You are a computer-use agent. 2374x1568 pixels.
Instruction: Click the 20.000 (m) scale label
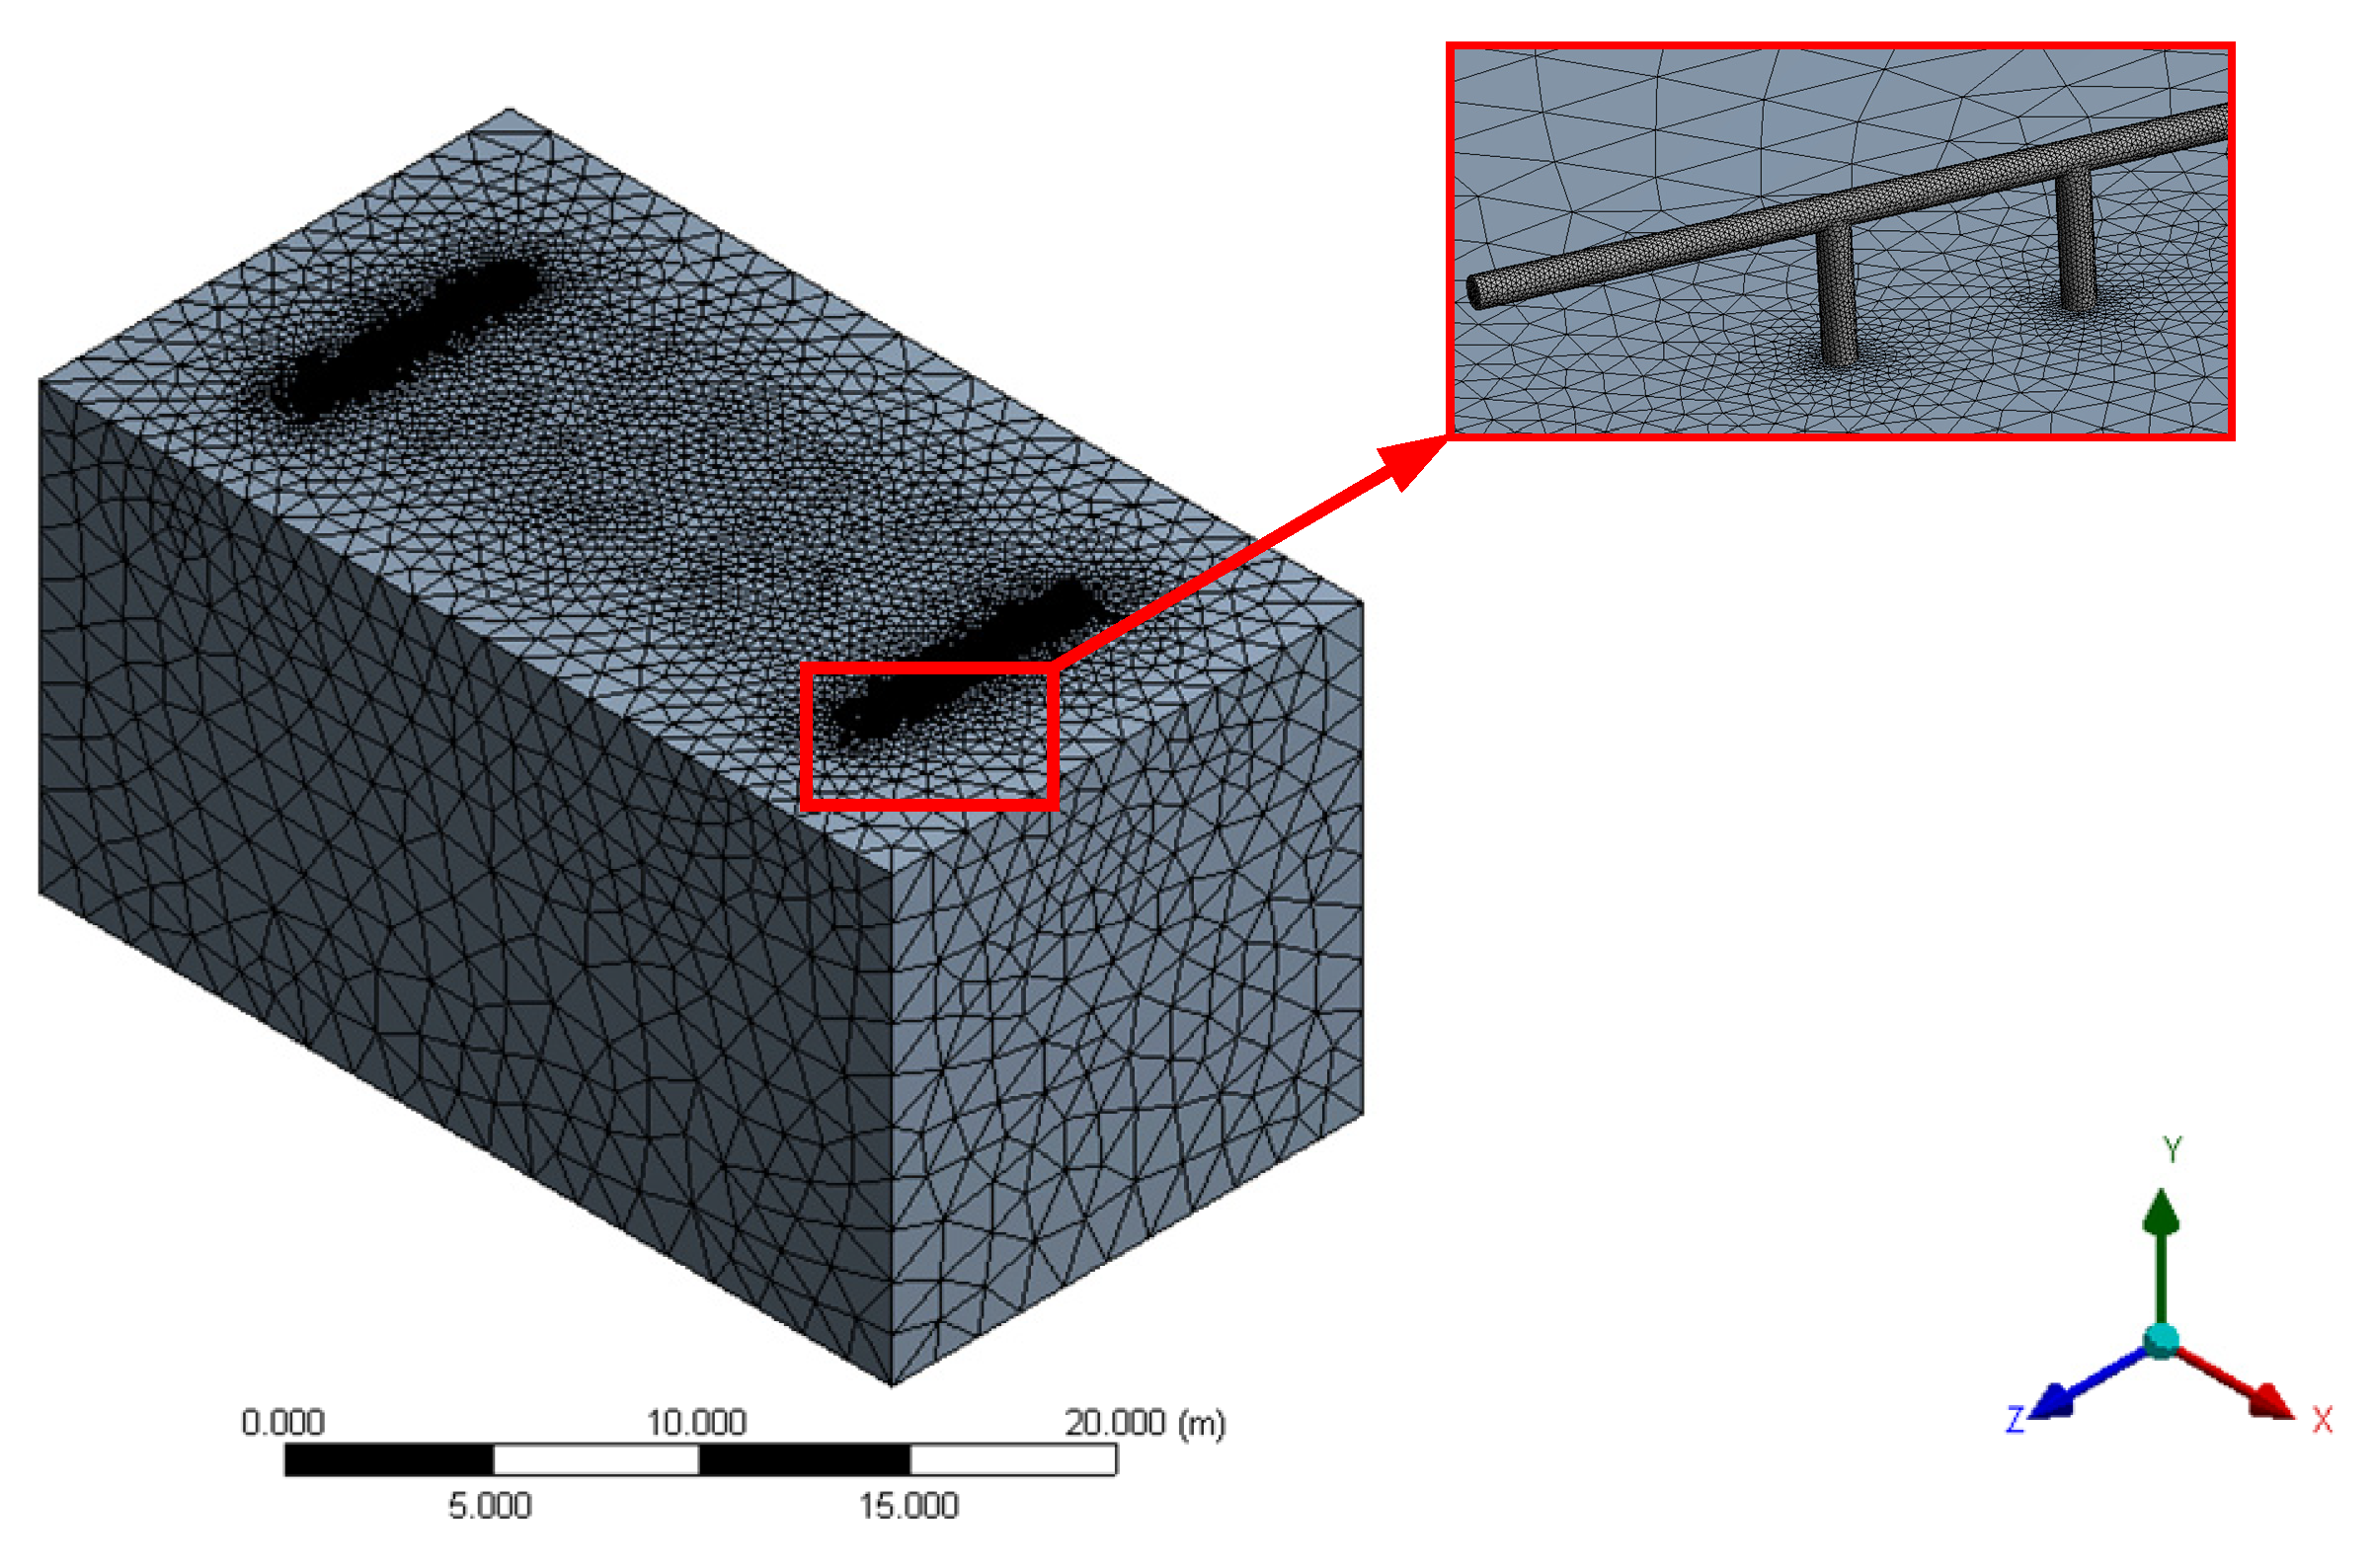point(1144,1422)
